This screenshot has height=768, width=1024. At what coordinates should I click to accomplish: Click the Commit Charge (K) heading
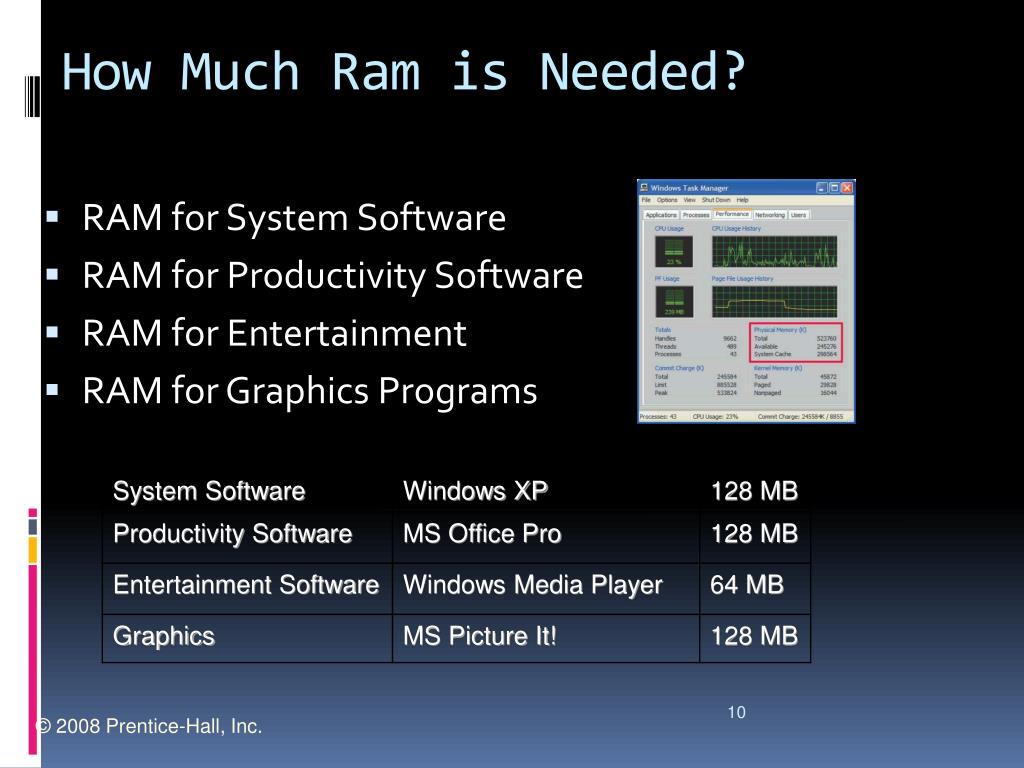coord(679,368)
